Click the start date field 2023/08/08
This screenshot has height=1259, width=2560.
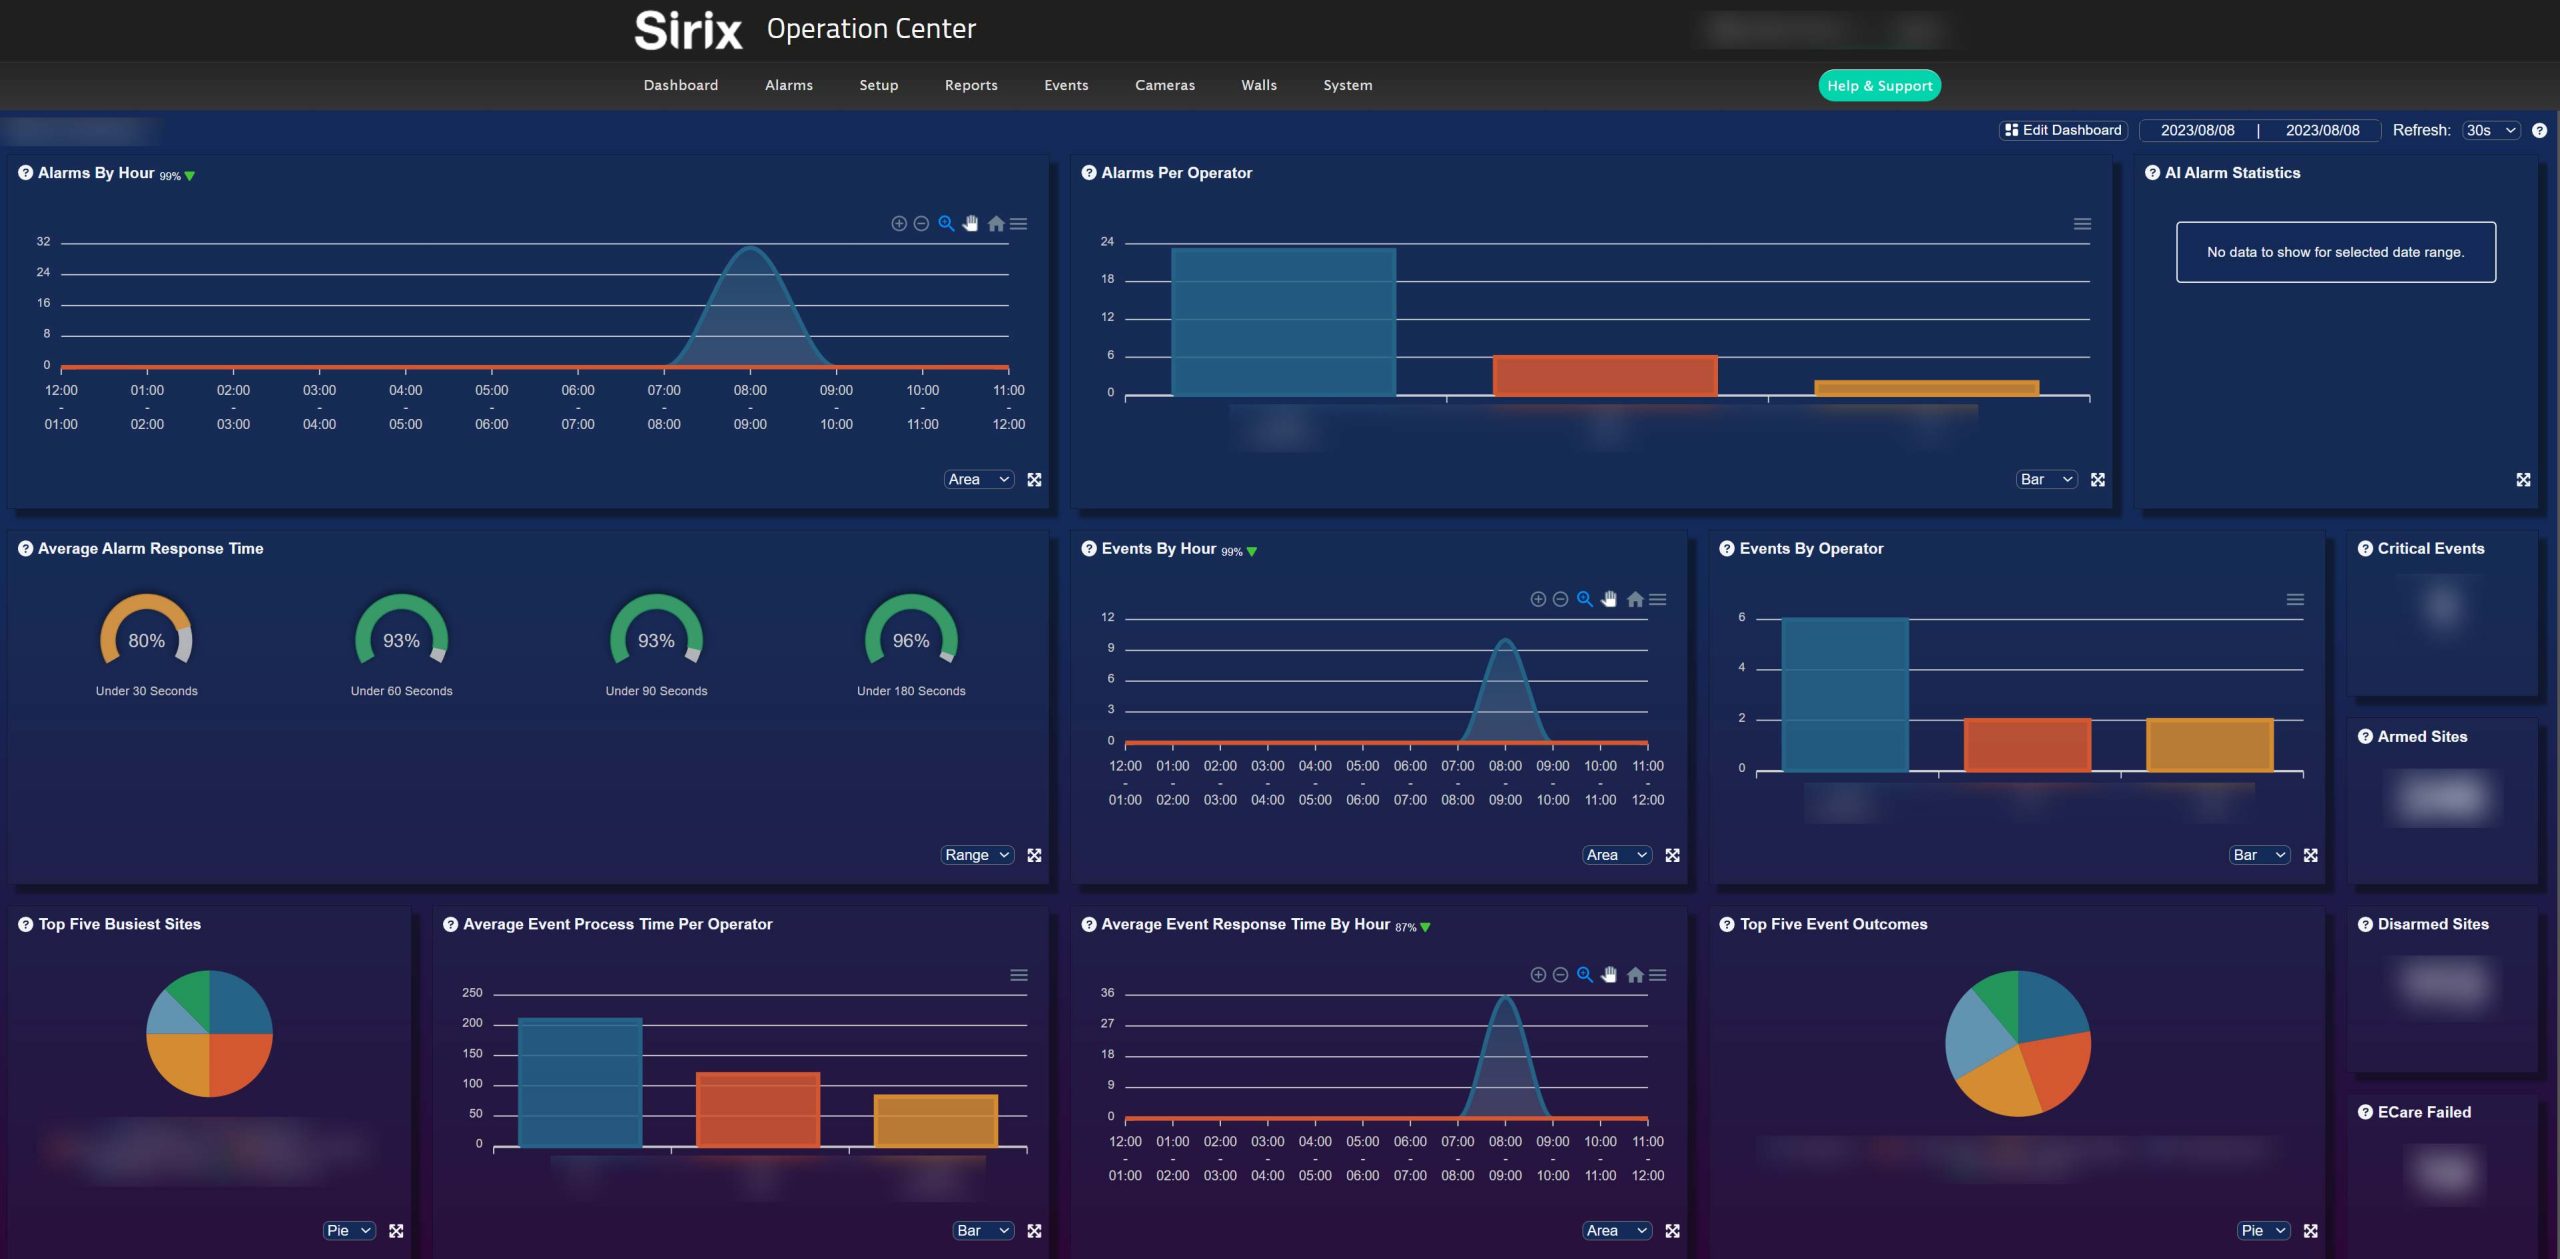(x=2197, y=131)
